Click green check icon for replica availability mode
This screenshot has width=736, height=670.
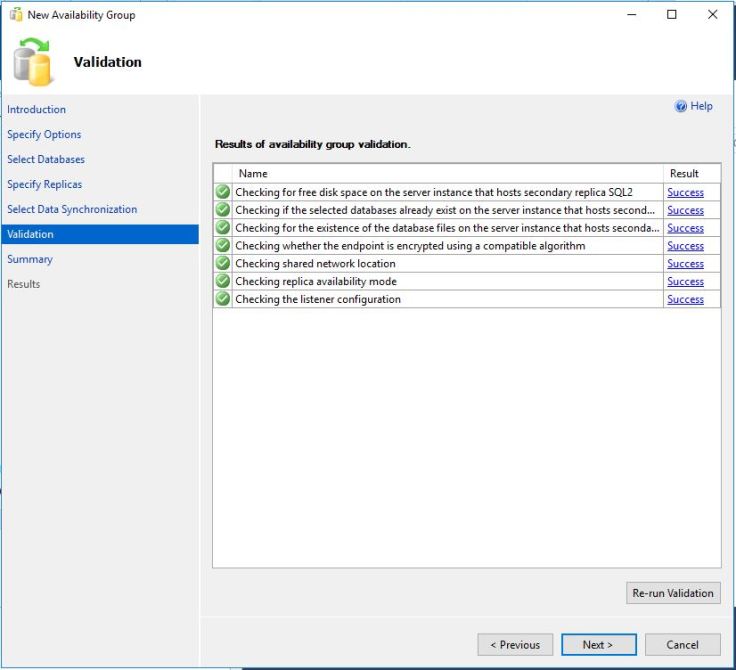(223, 282)
